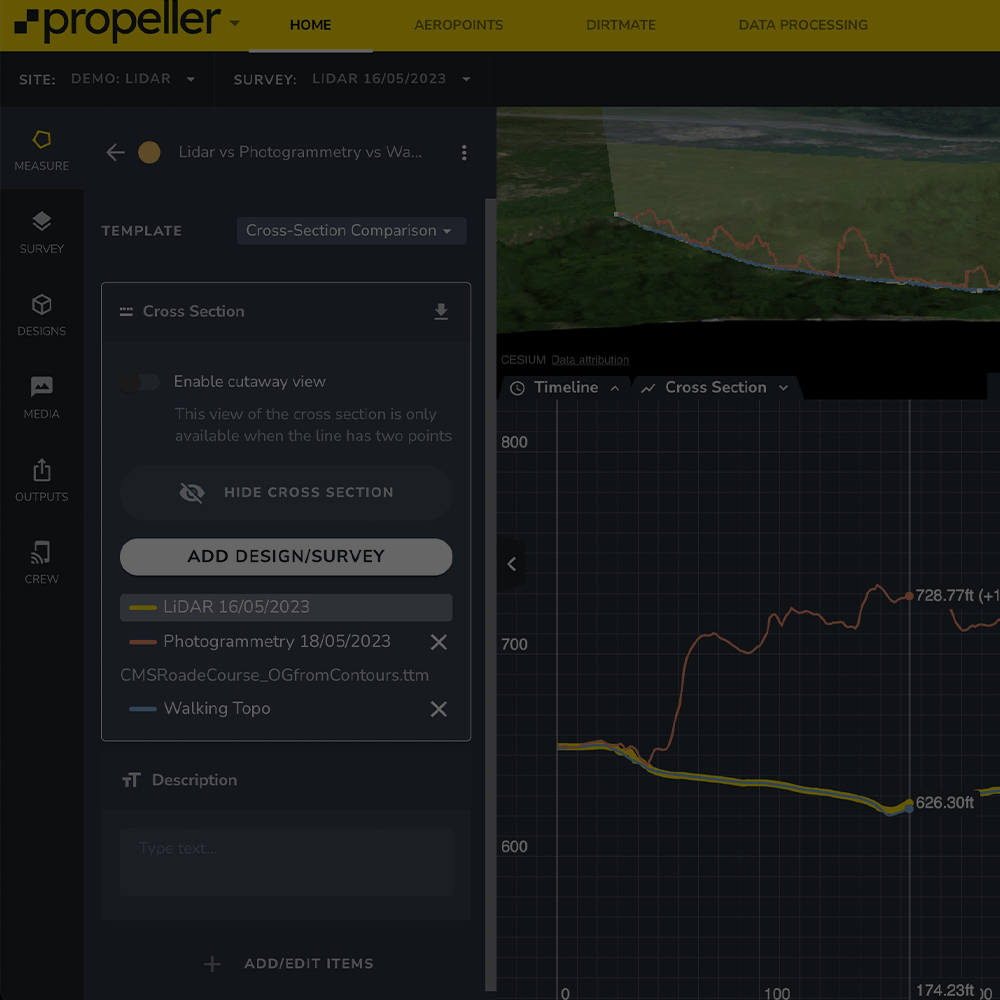Open the Cross-Section Comparison template dropdown
The height and width of the screenshot is (1000, 1000).
pos(351,230)
